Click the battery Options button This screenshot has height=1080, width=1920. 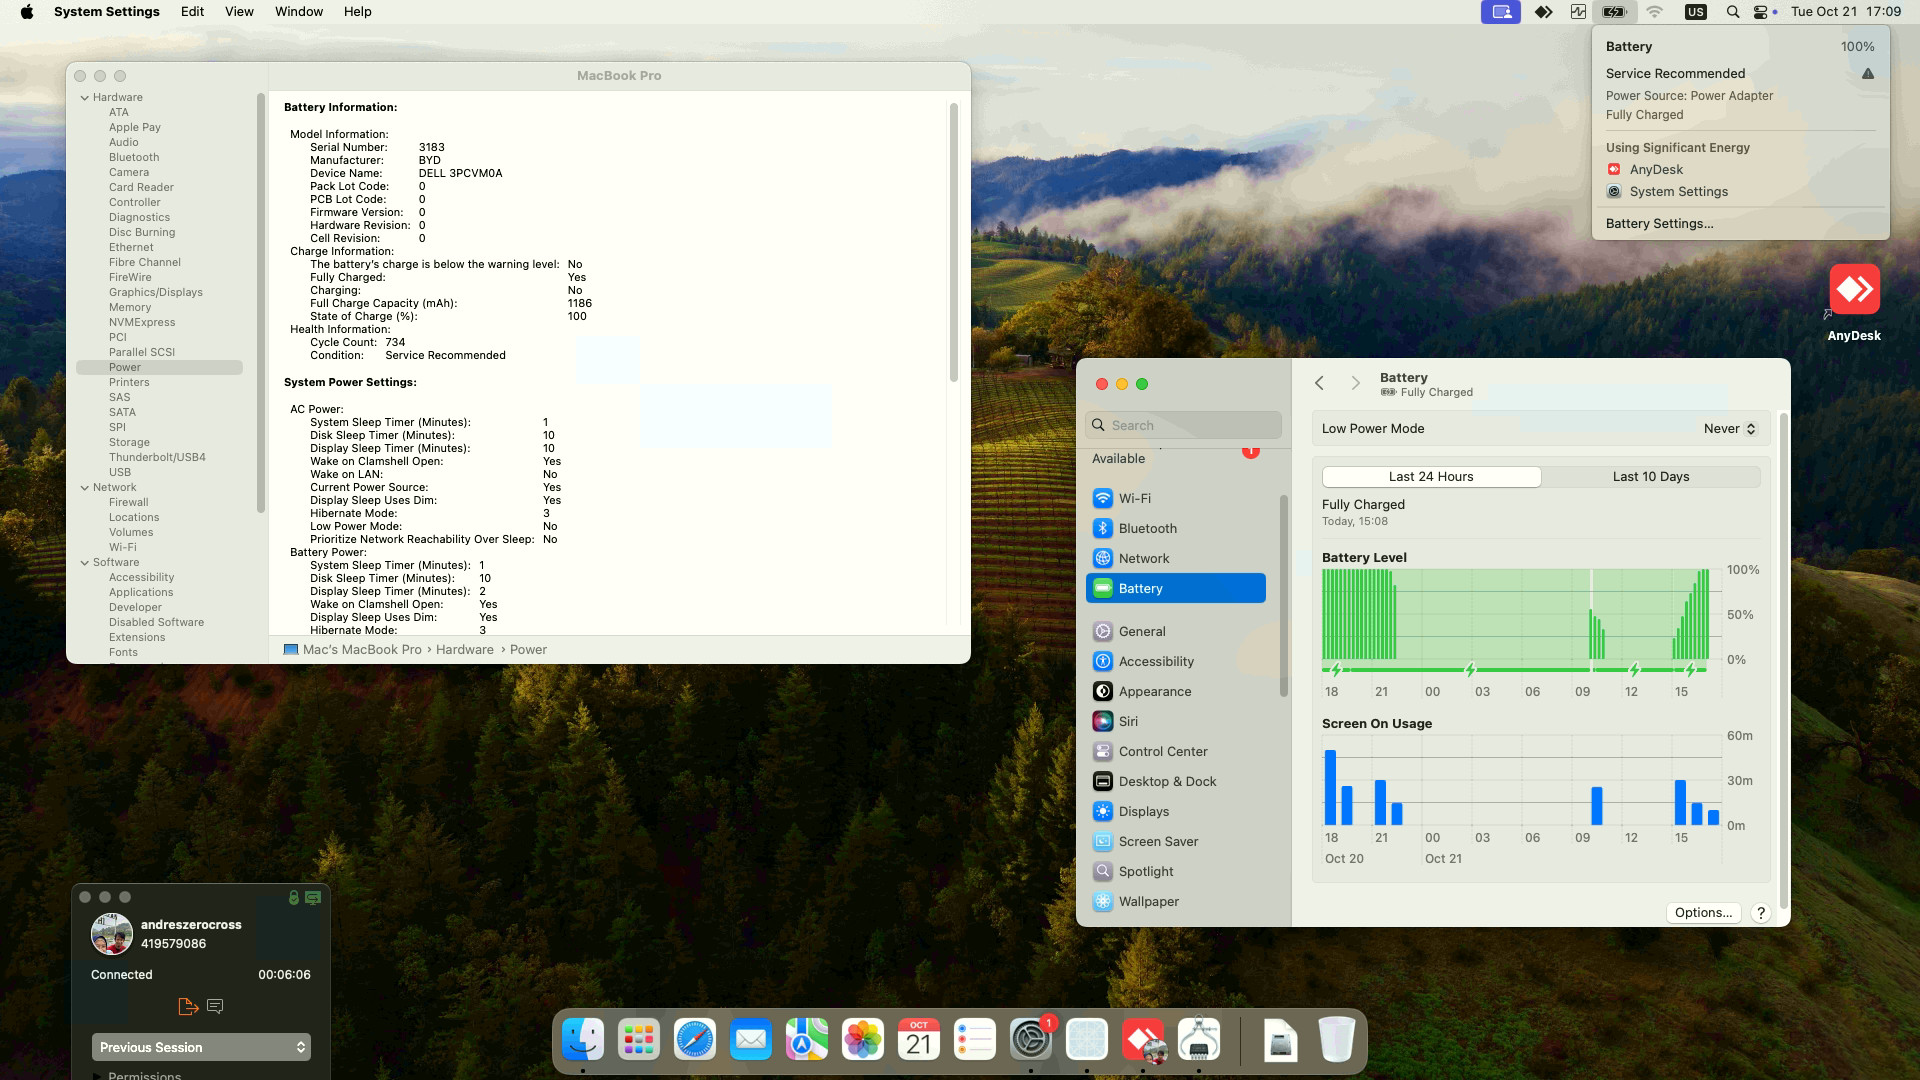[x=1703, y=912]
